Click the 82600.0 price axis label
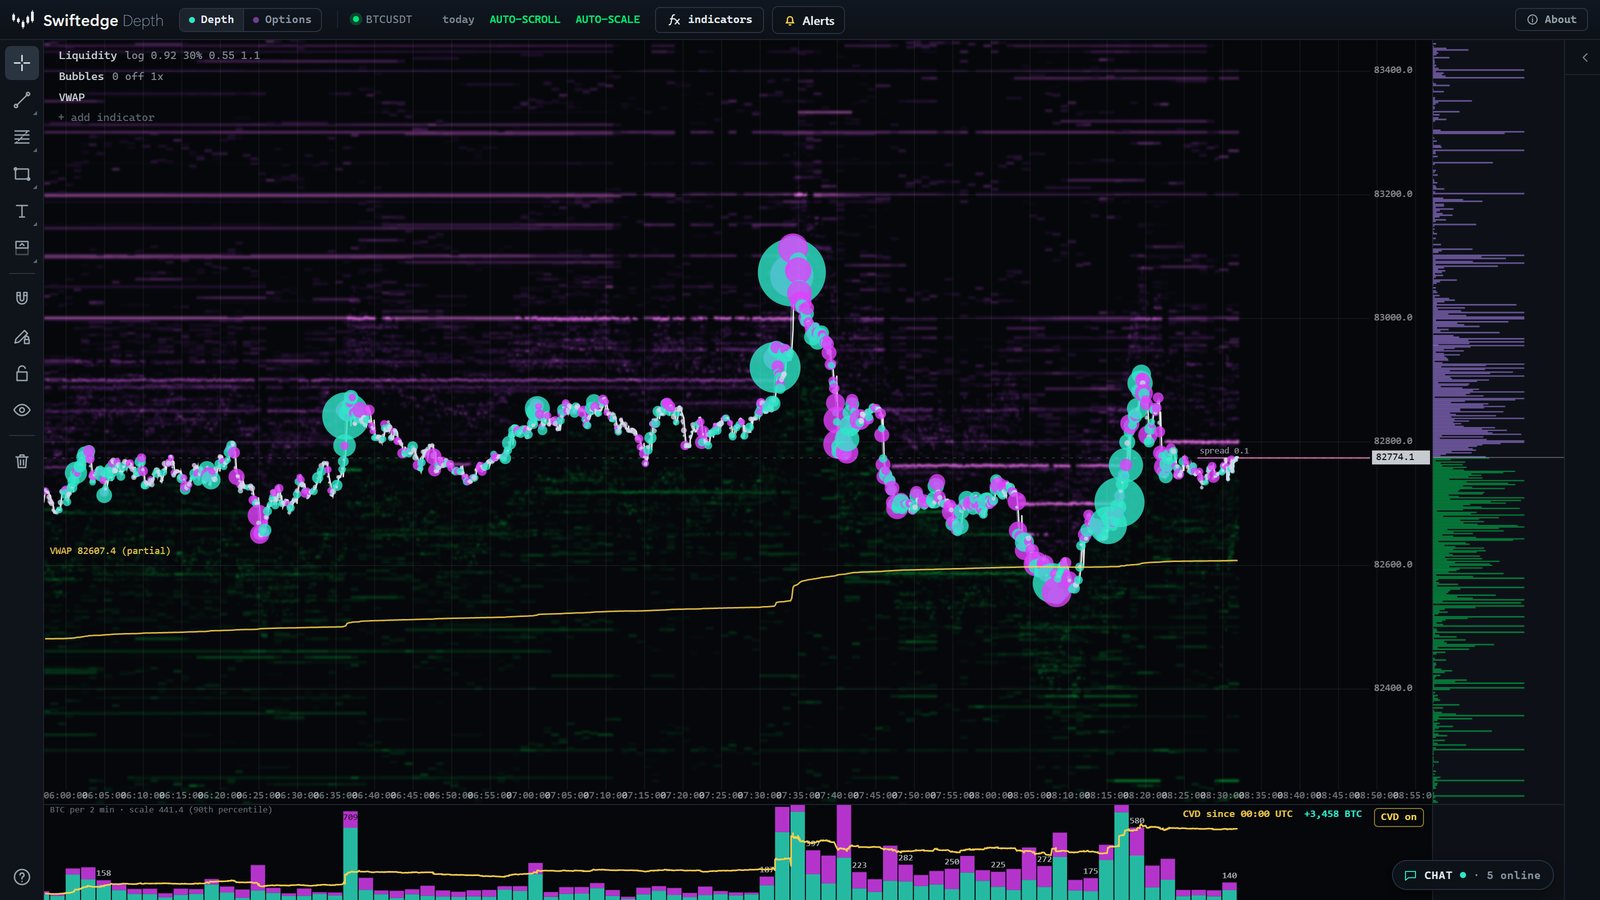 (x=1393, y=565)
